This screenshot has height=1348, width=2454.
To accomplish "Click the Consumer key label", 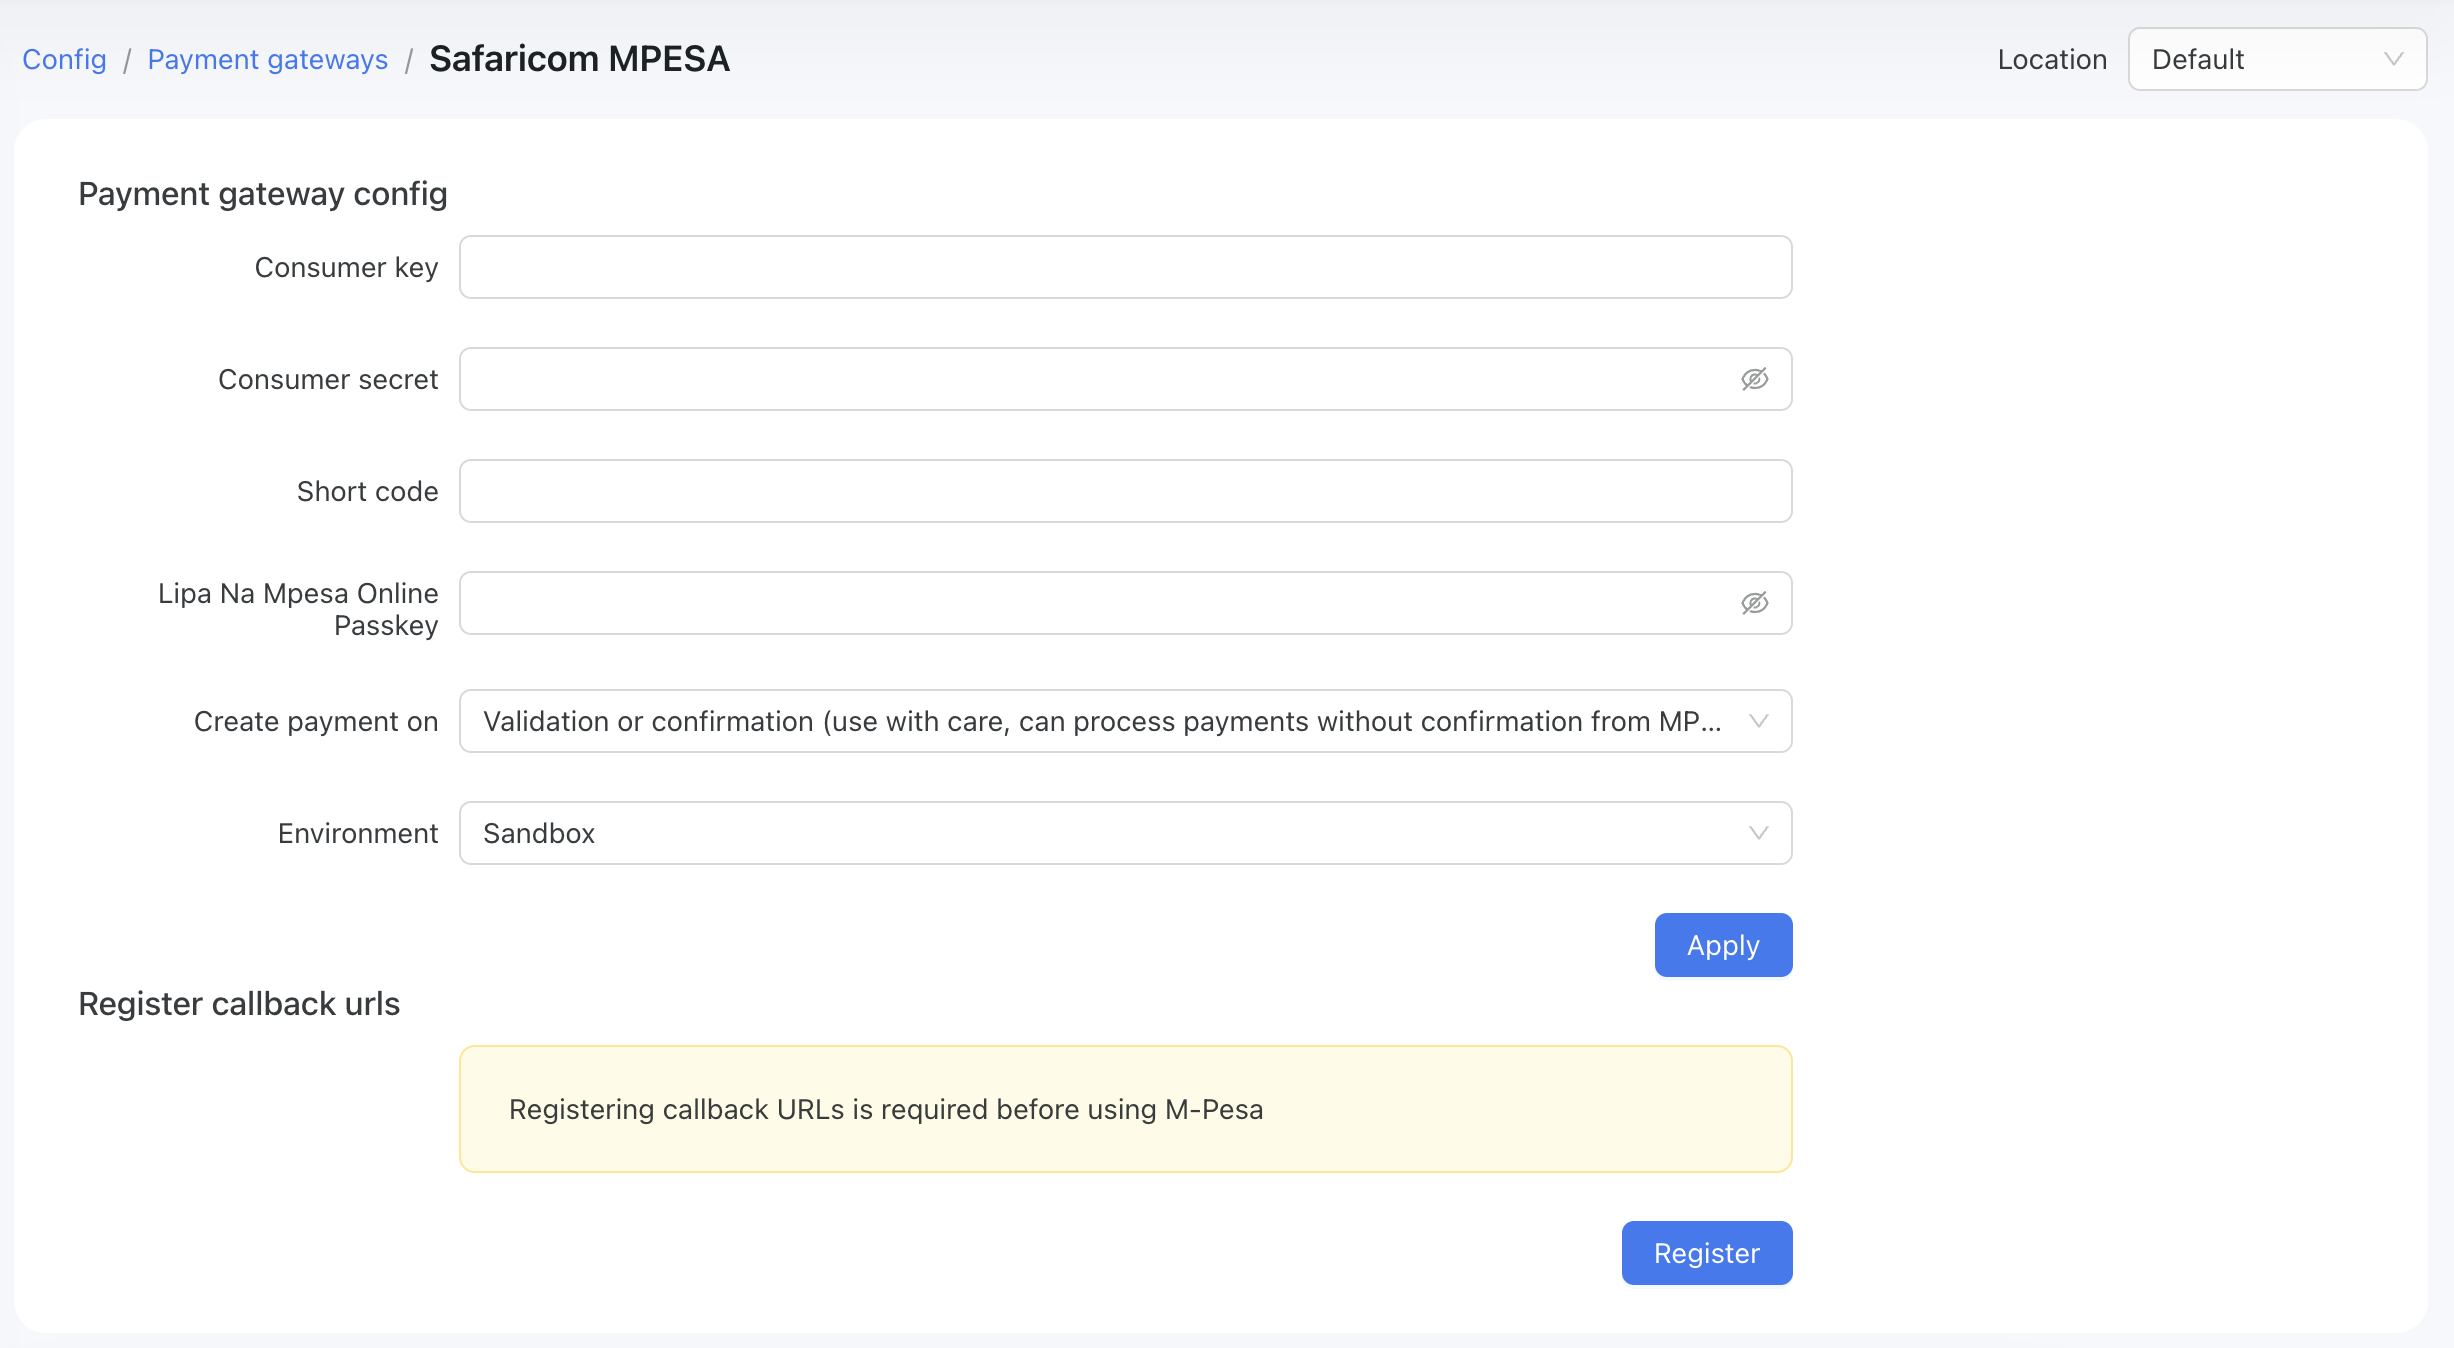I will [x=346, y=267].
